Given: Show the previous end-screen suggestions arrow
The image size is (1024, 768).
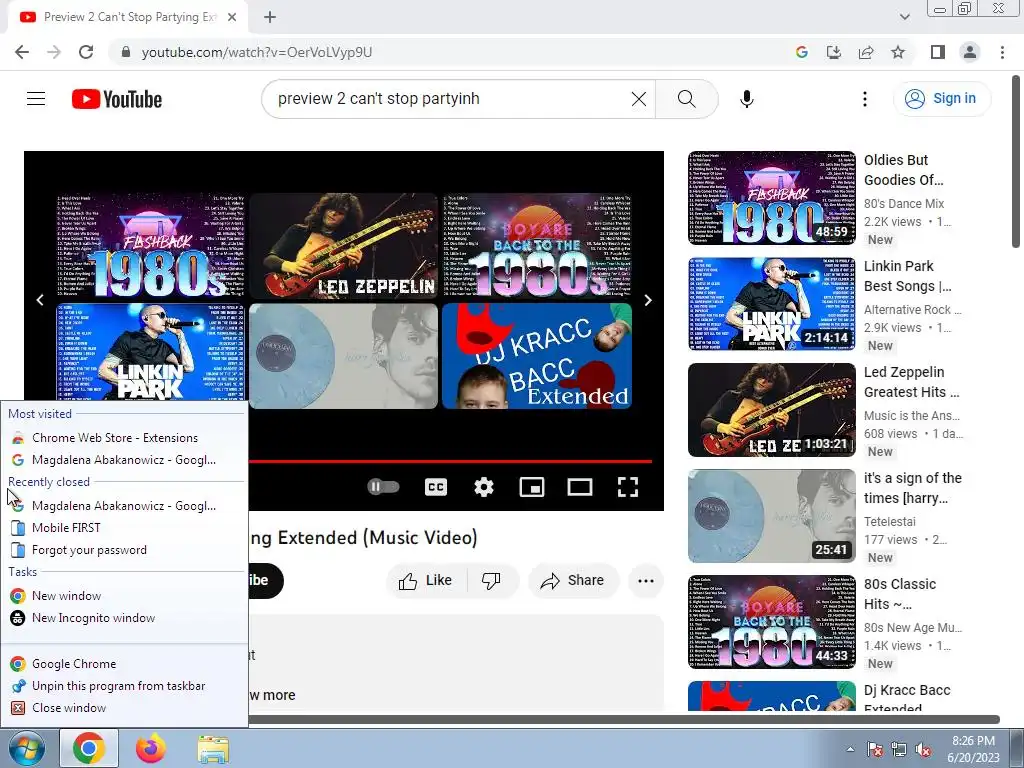Looking at the screenshot, I should click(40, 300).
